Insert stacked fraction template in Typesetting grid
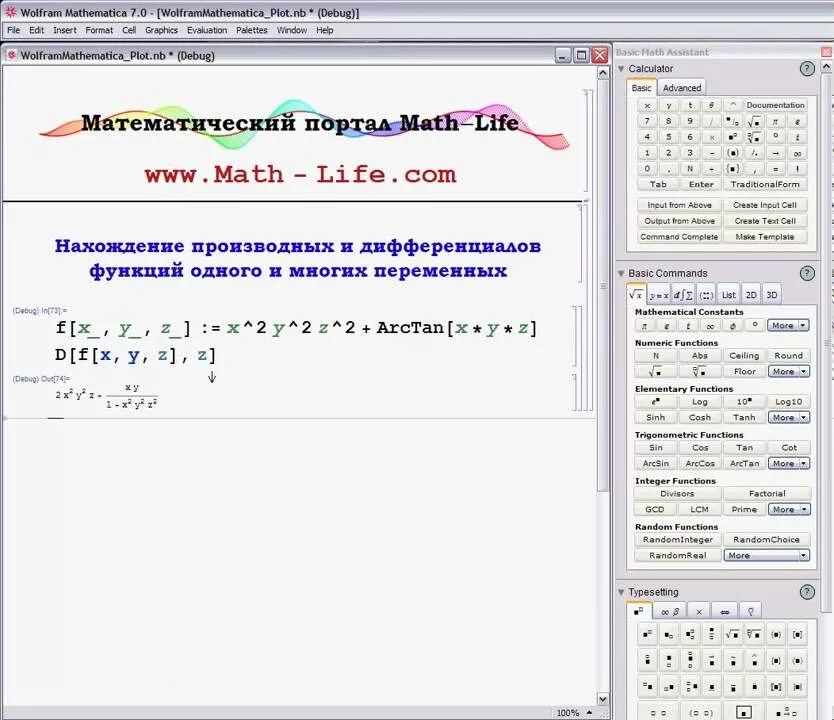The width and height of the screenshot is (834, 720). pyautogui.click(x=711, y=634)
